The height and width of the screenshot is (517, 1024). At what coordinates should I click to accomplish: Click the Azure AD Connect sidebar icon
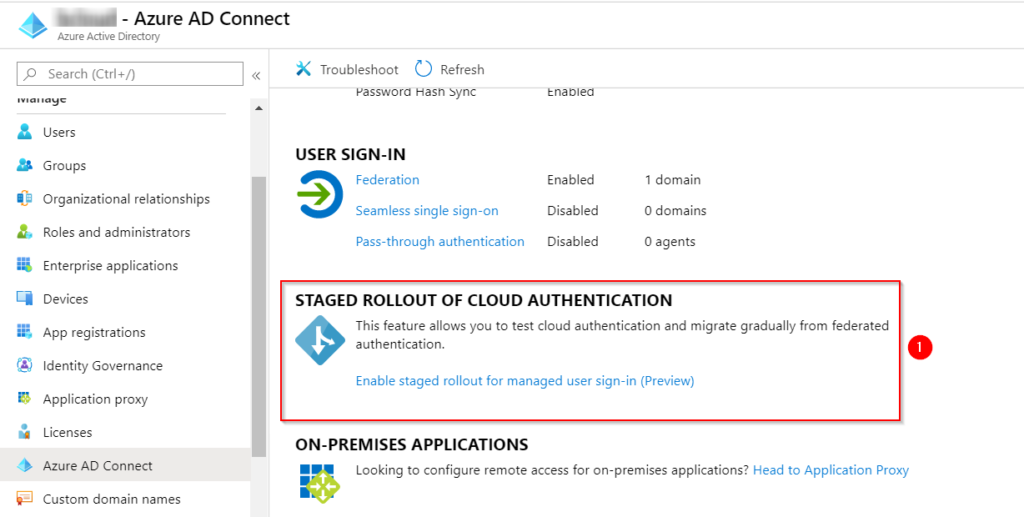[25, 465]
